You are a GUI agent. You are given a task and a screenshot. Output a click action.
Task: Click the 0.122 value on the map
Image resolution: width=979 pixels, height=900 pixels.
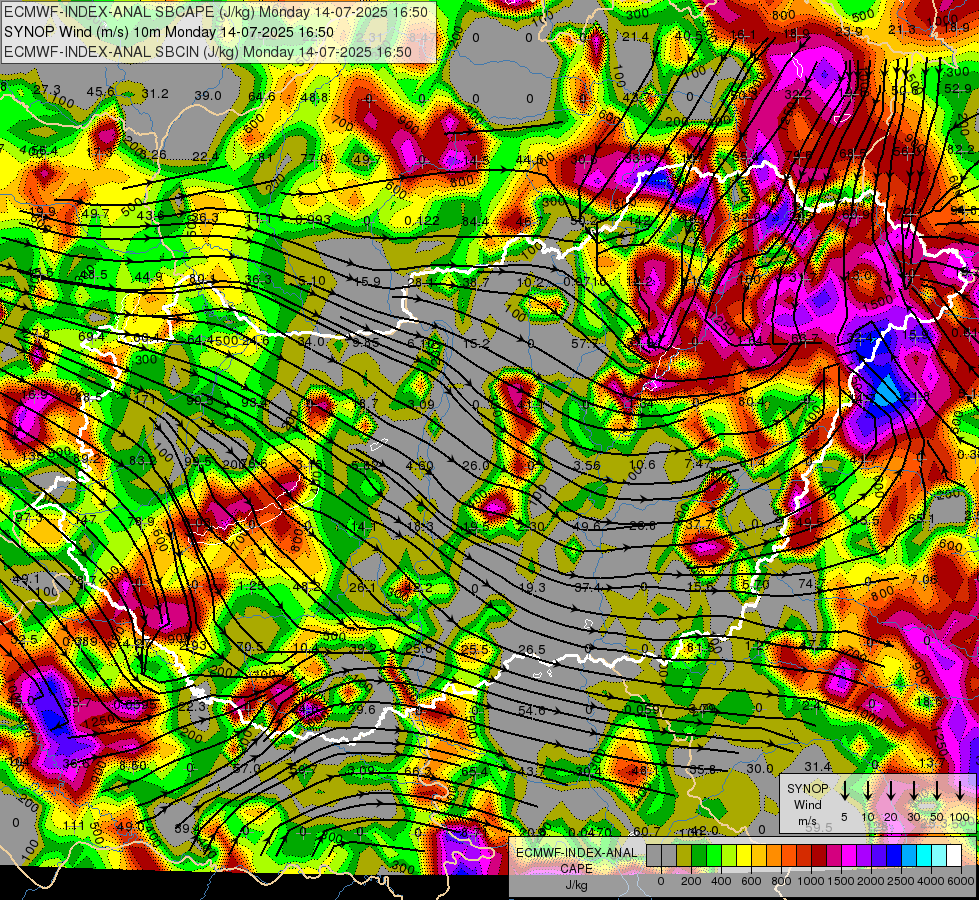coord(421,220)
